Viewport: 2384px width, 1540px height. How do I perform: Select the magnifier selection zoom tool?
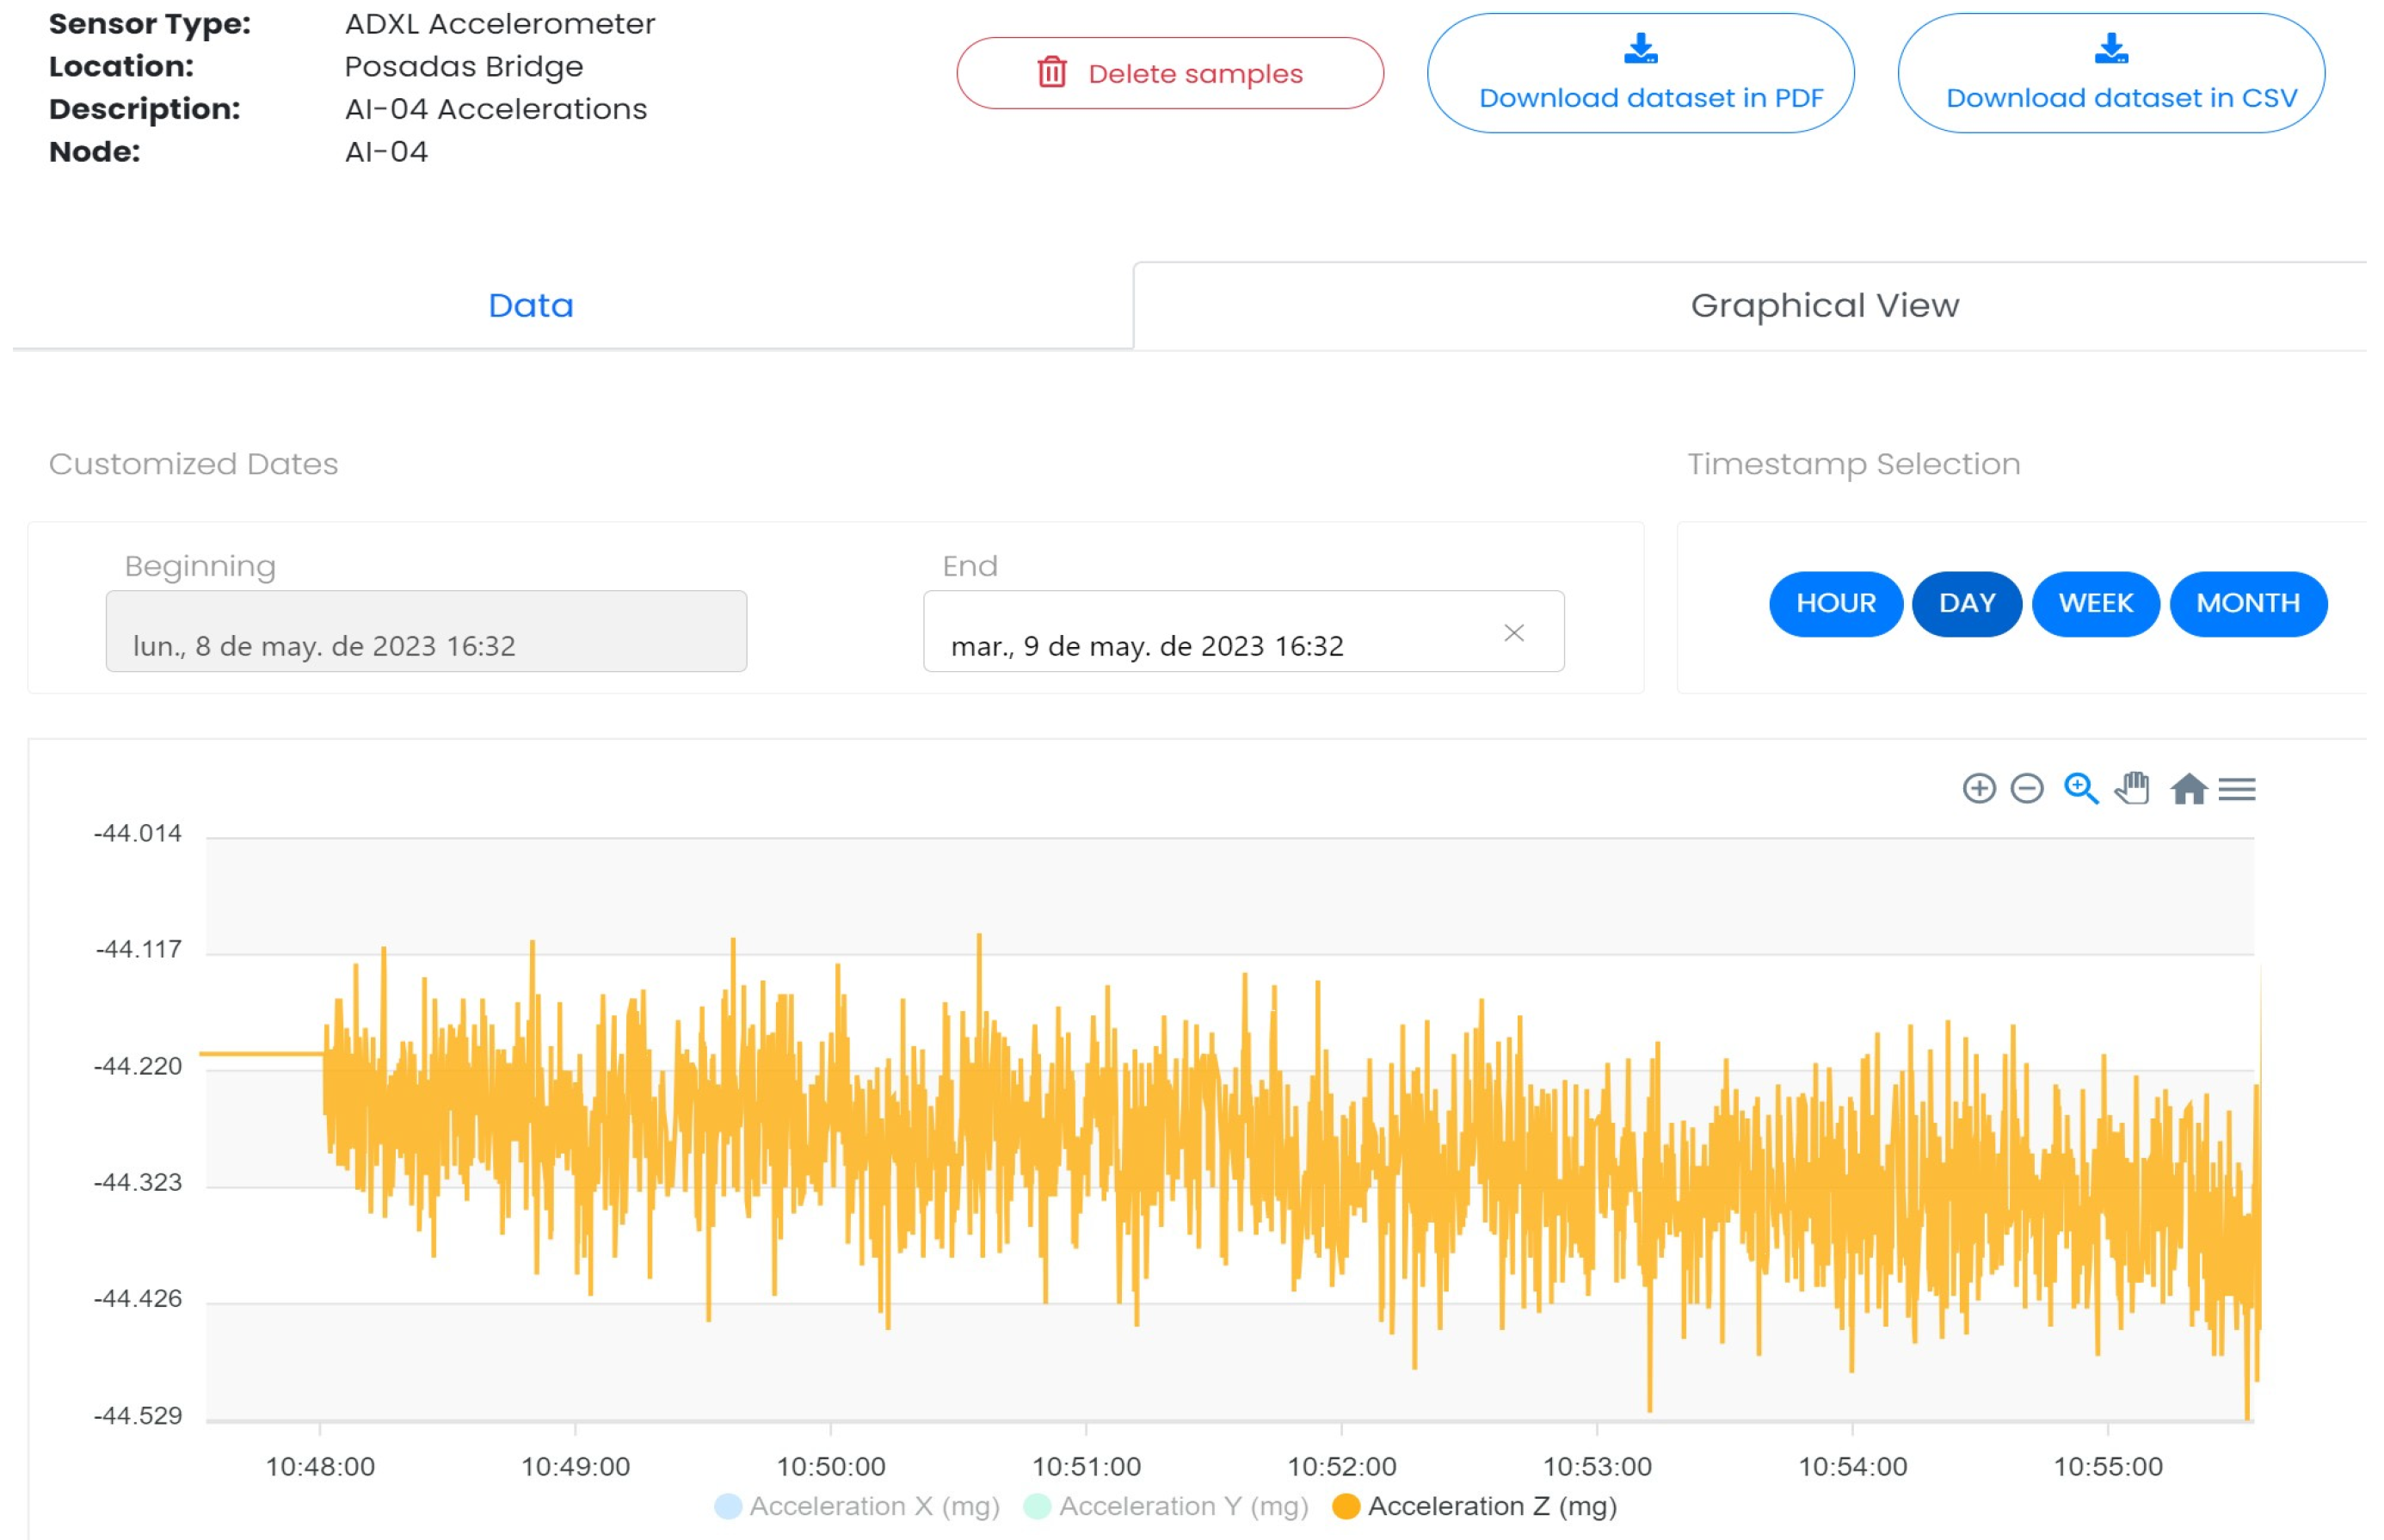click(2081, 788)
